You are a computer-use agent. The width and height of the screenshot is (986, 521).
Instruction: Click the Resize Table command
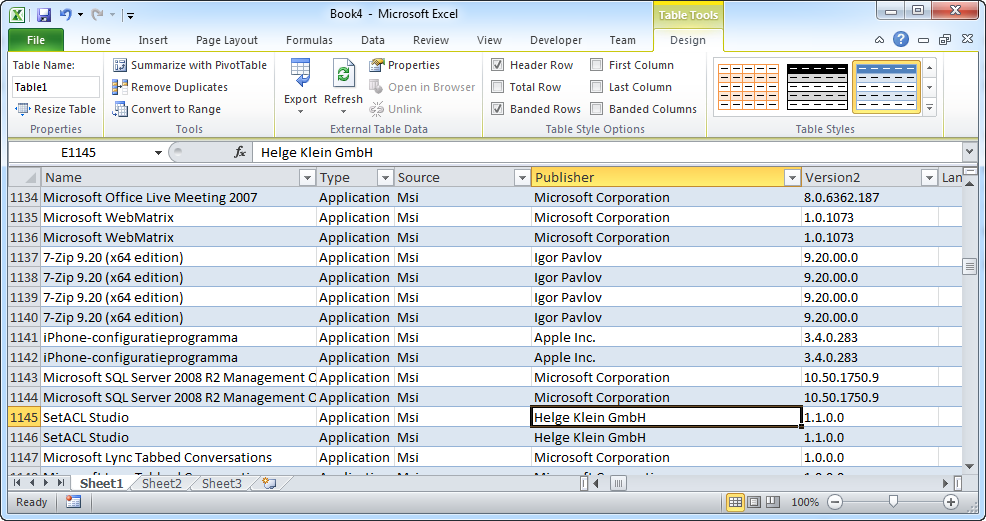coord(55,109)
